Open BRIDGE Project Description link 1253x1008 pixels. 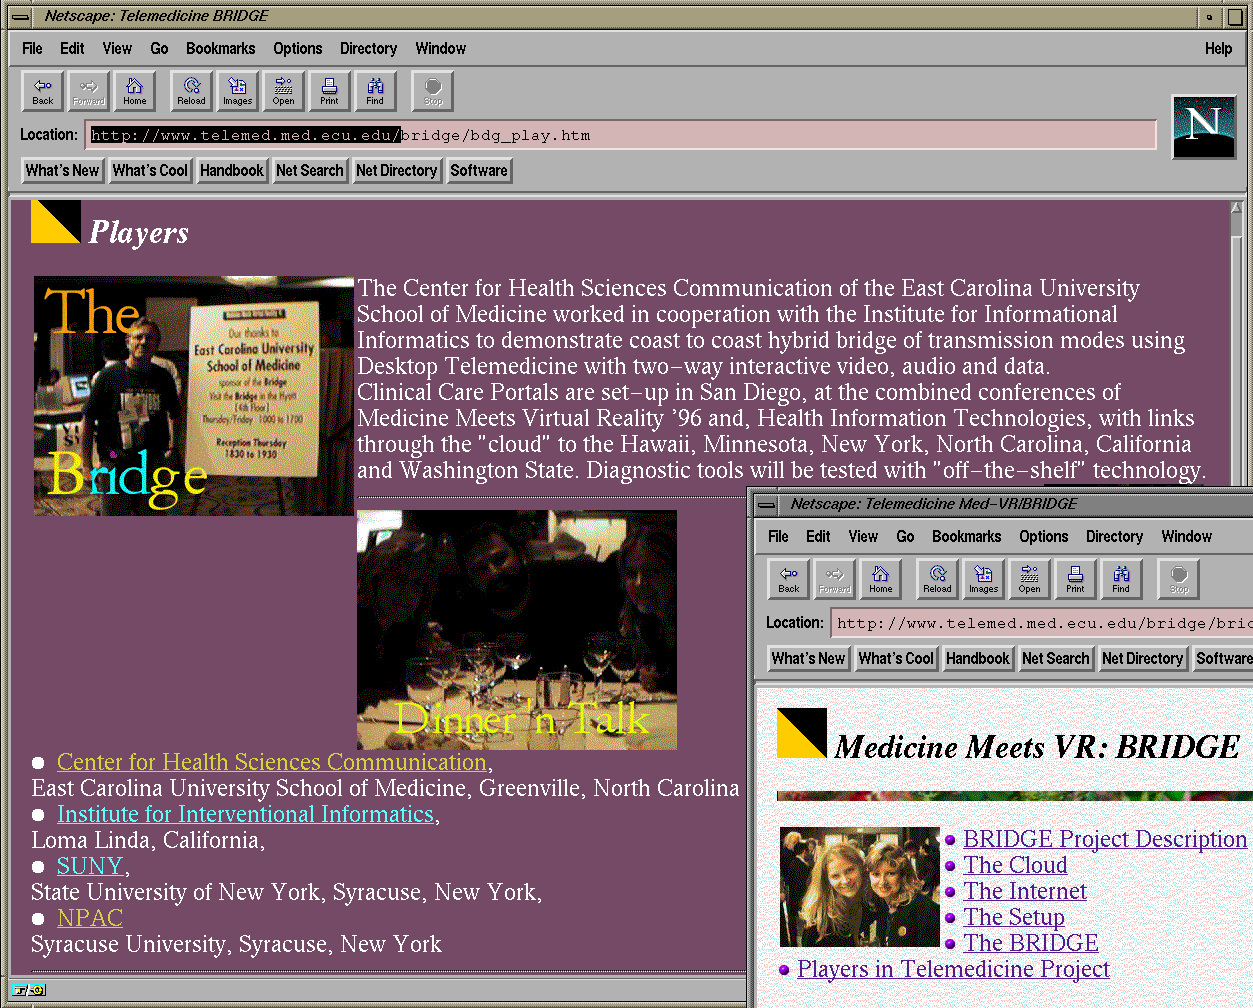(x=1105, y=839)
